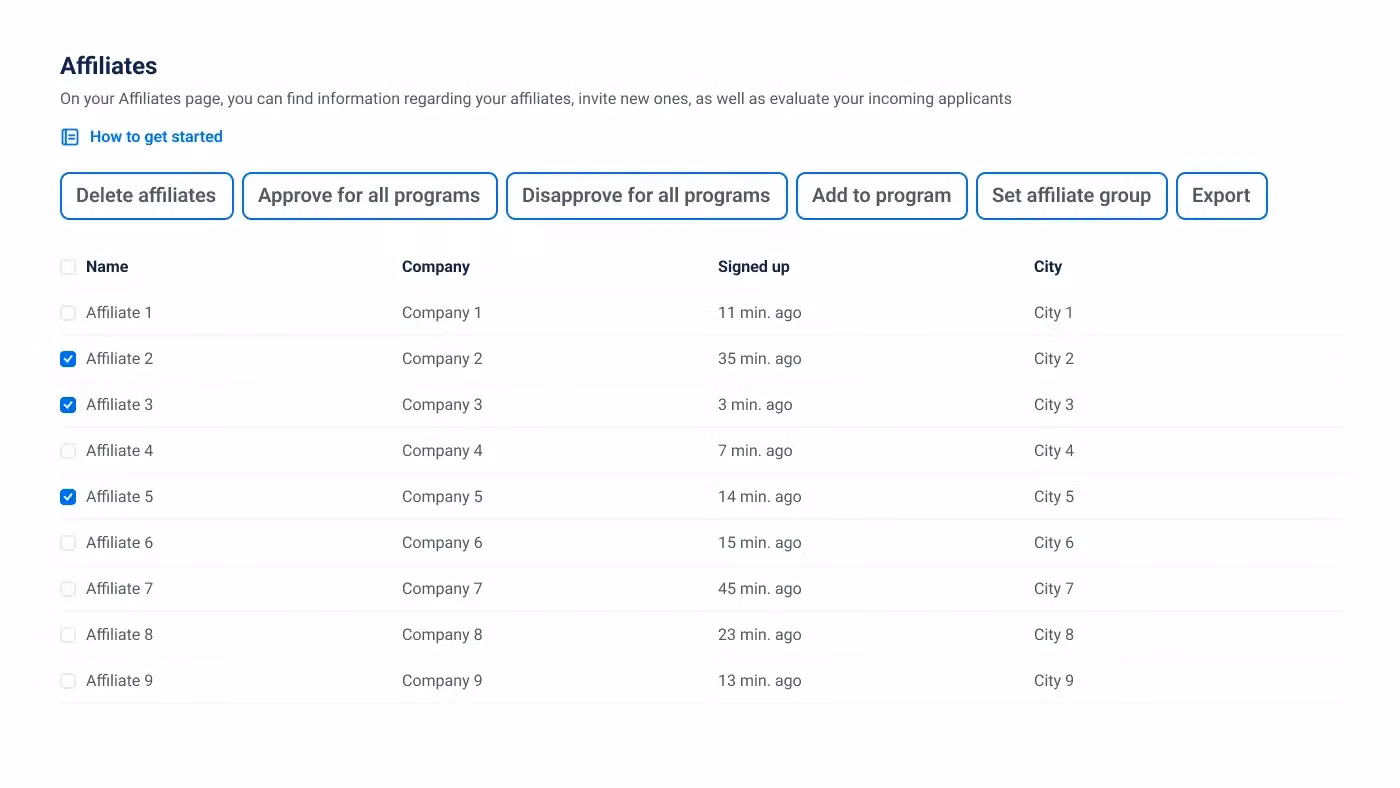This screenshot has width=1400, height=788.
Task: Open the How to get started link
Action: pyautogui.click(x=156, y=137)
